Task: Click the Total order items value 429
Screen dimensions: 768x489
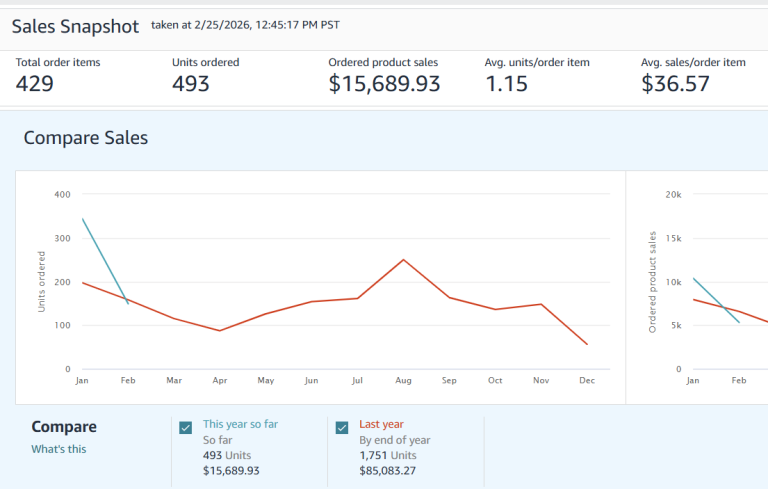Action: (x=35, y=84)
